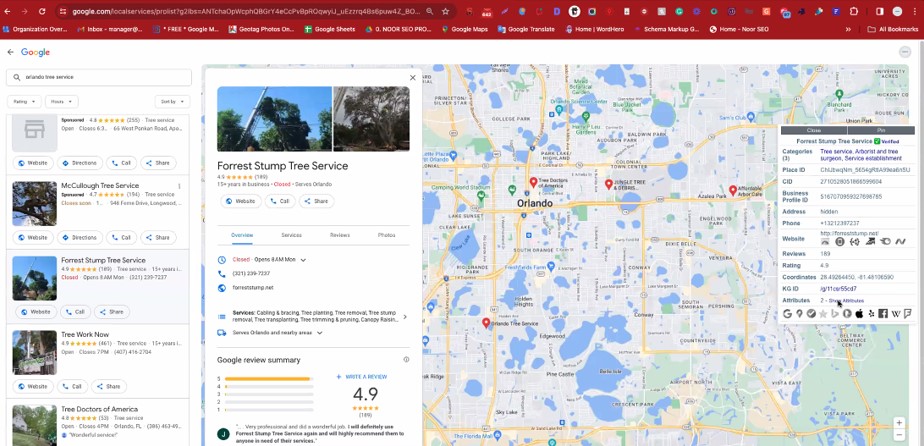Viewport: 924px width, 446px height.
Task: Click the Apple Maps icon in extension panel
Action: tap(859, 313)
